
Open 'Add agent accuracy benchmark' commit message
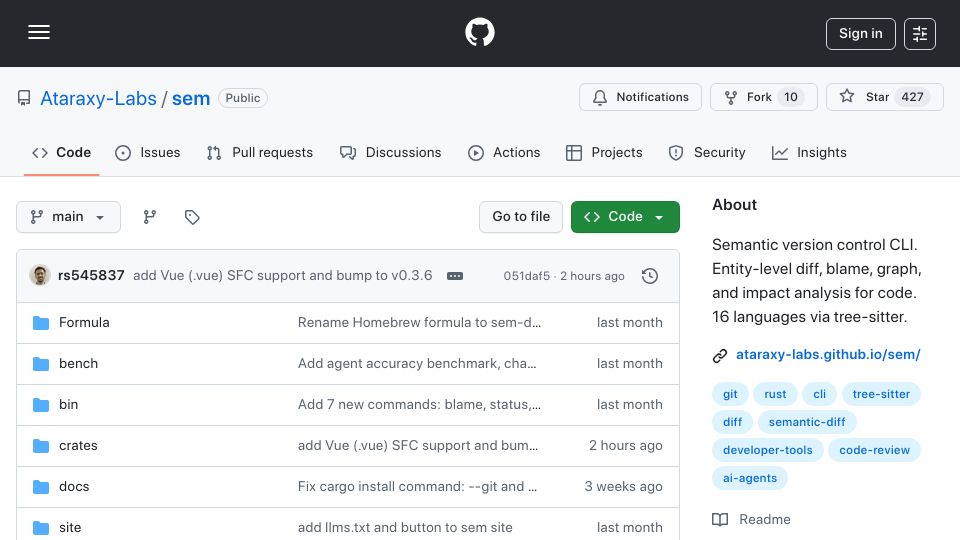click(417, 364)
